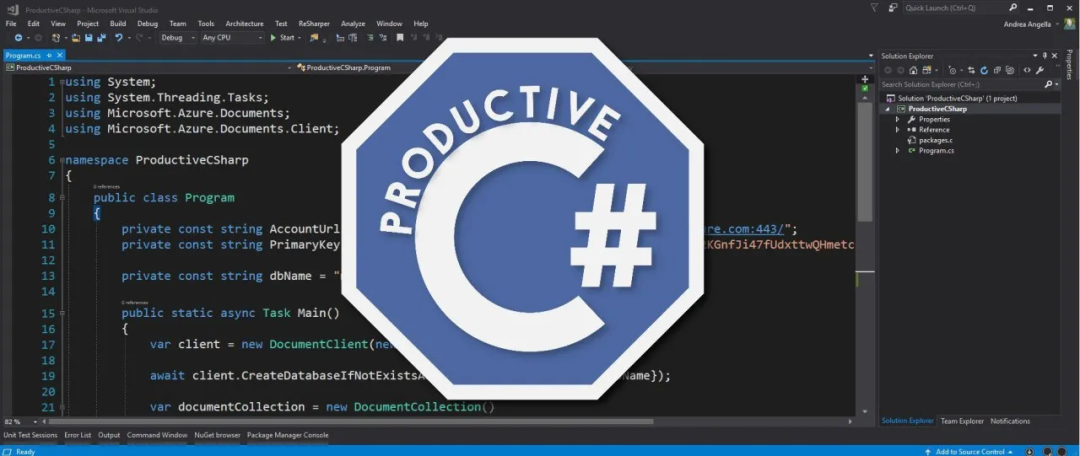Click Add to Source Control
This screenshot has width=1080, height=456.
click(970, 452)
